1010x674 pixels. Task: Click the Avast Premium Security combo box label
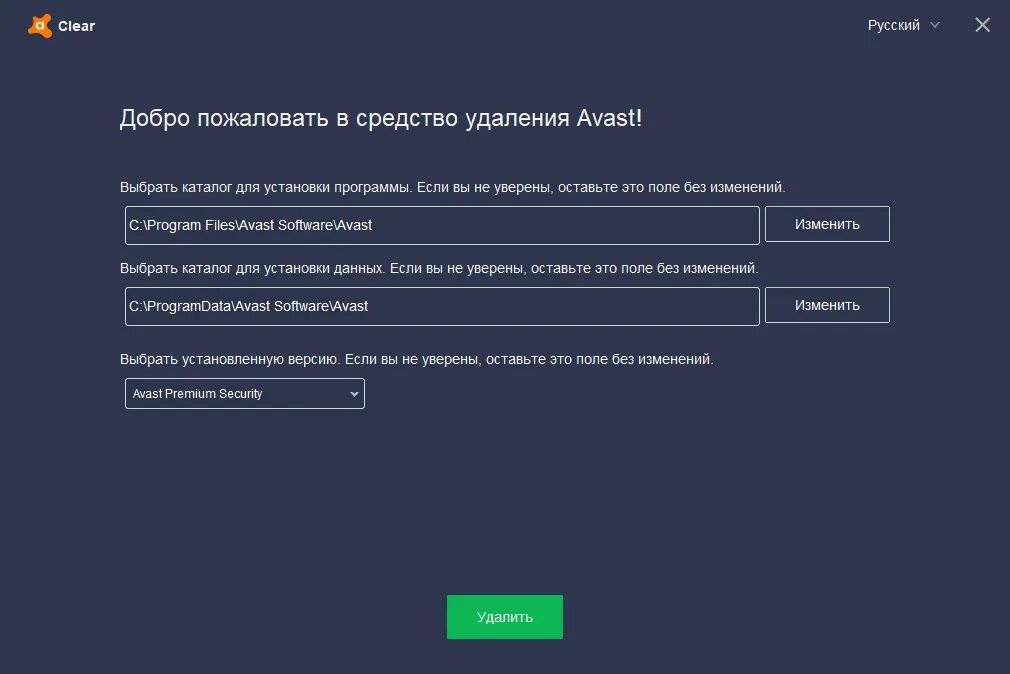coord(198,393)
